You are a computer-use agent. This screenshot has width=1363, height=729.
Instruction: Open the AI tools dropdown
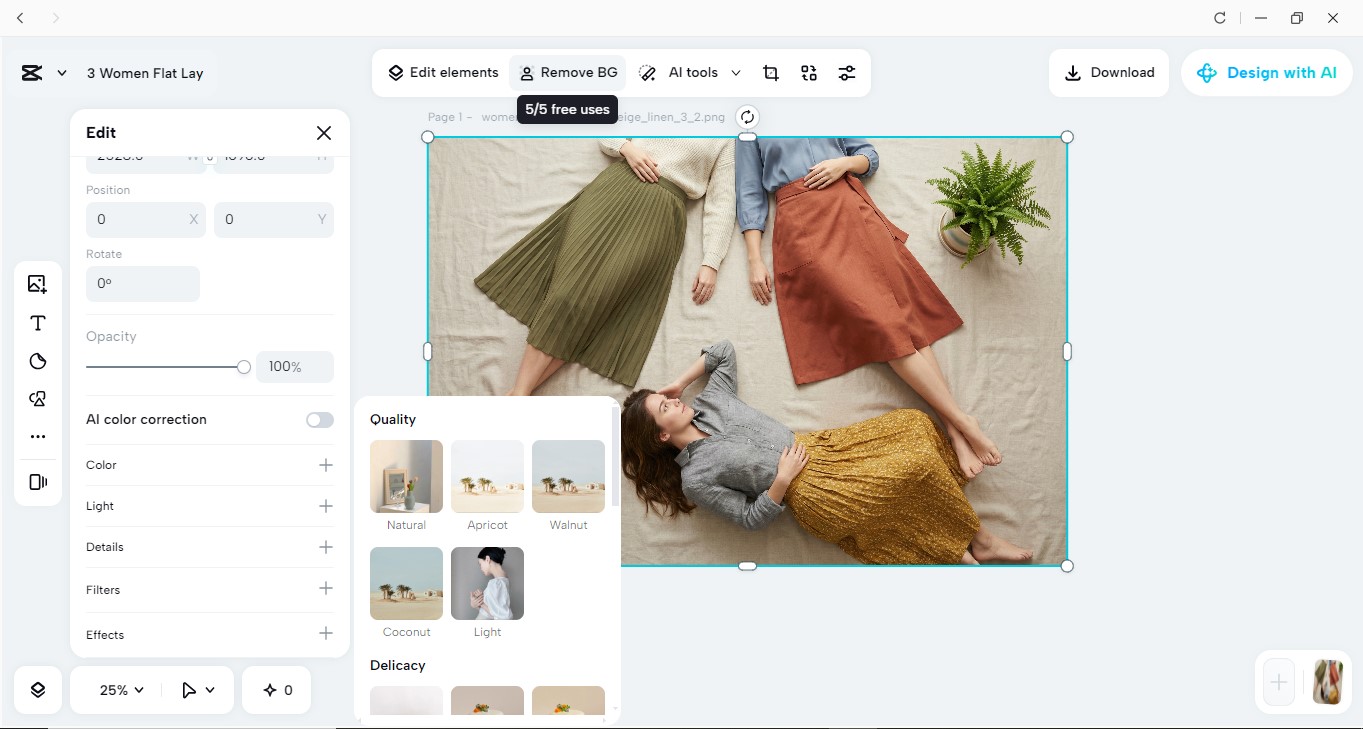click(x=694, y=72)
